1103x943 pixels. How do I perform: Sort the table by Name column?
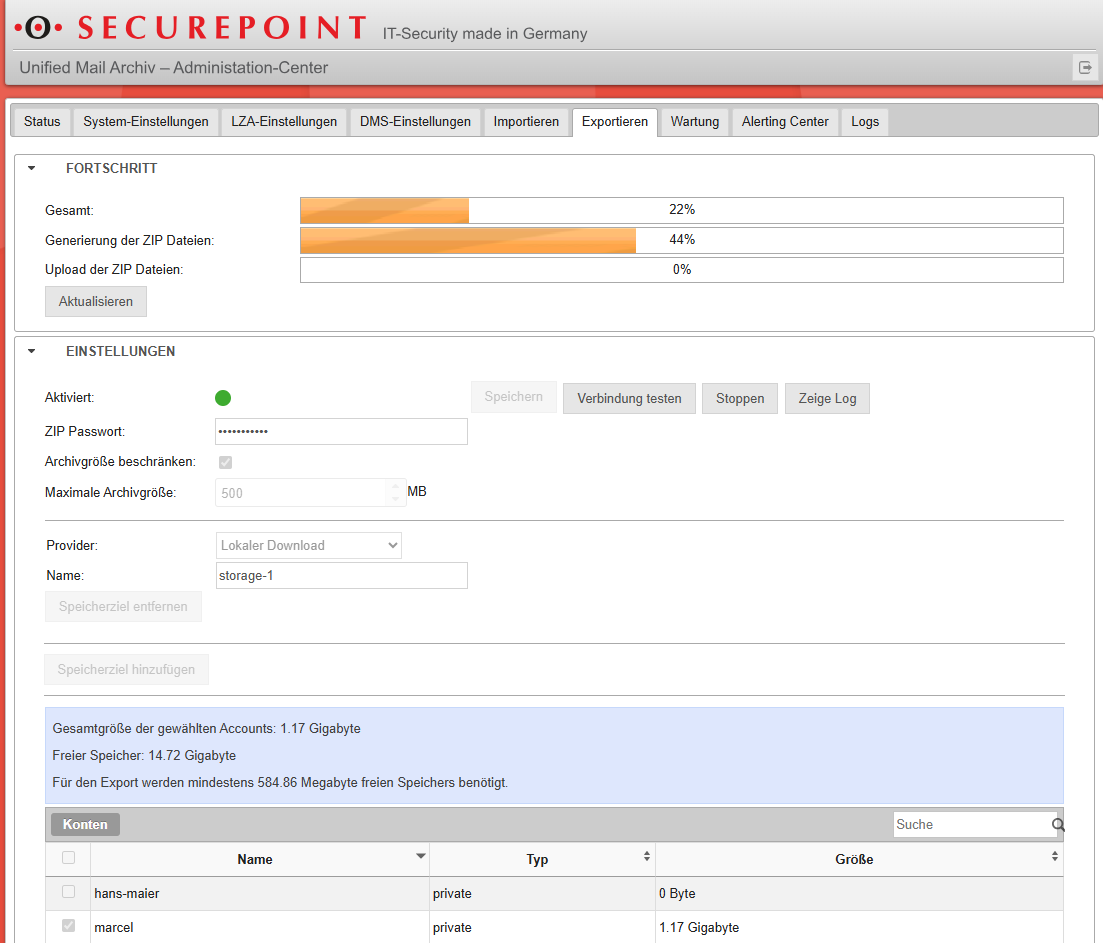pyautogui.click(x=260, y=859)
